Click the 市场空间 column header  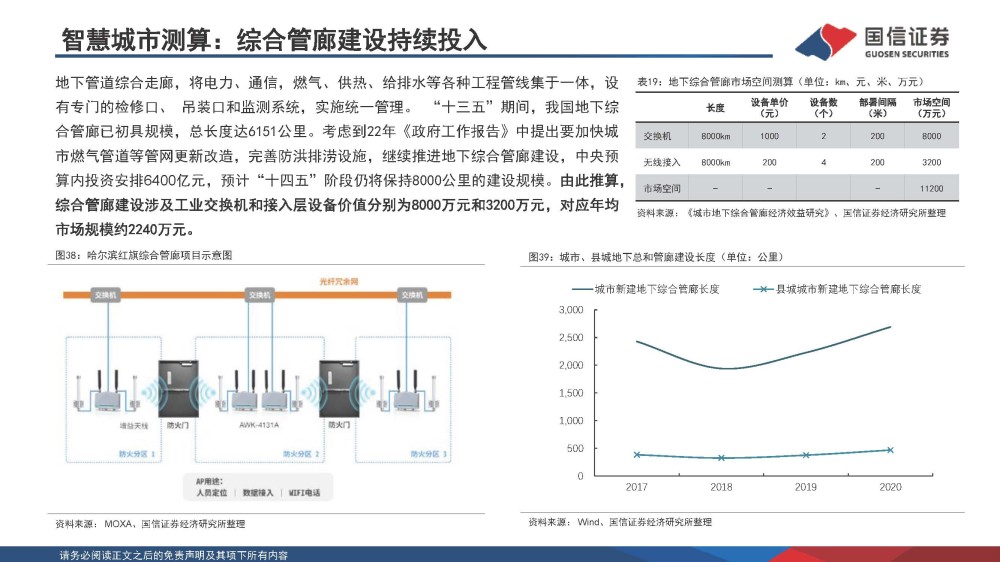point(931,107)
